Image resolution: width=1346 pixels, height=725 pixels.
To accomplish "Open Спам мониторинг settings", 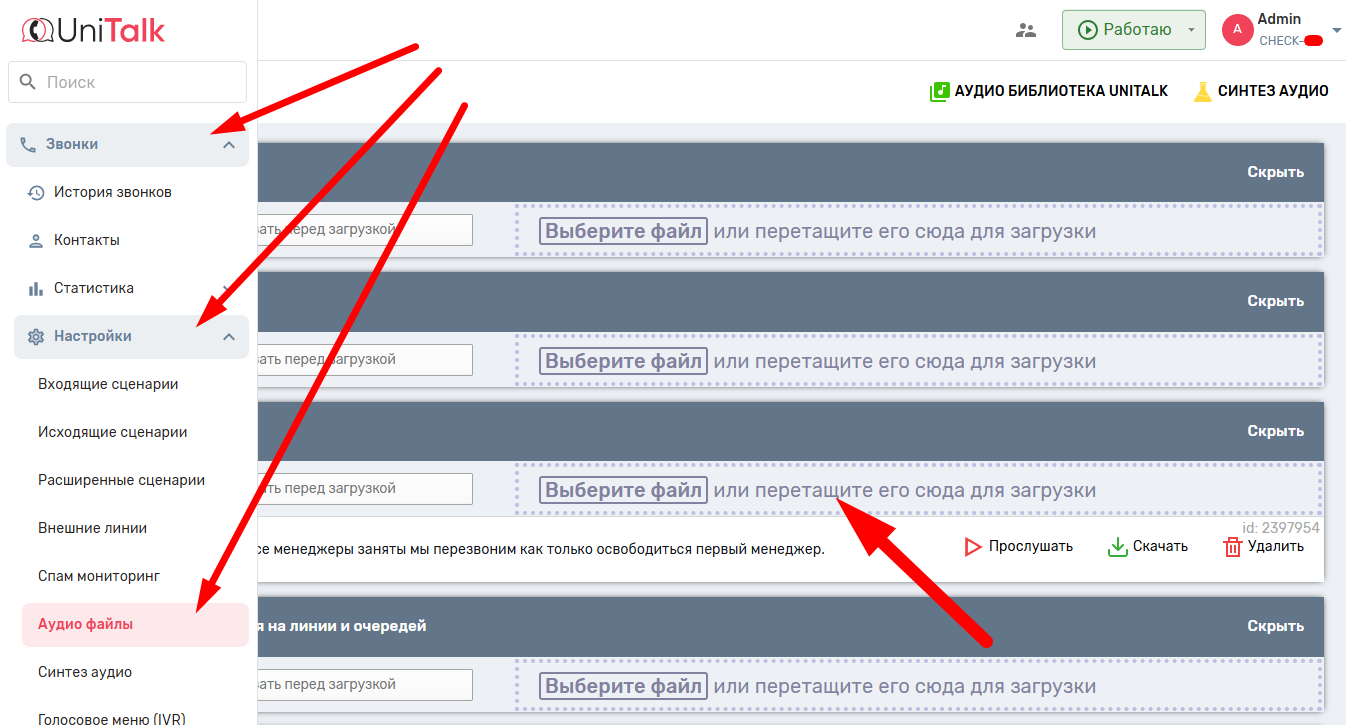I will (99, 576).
